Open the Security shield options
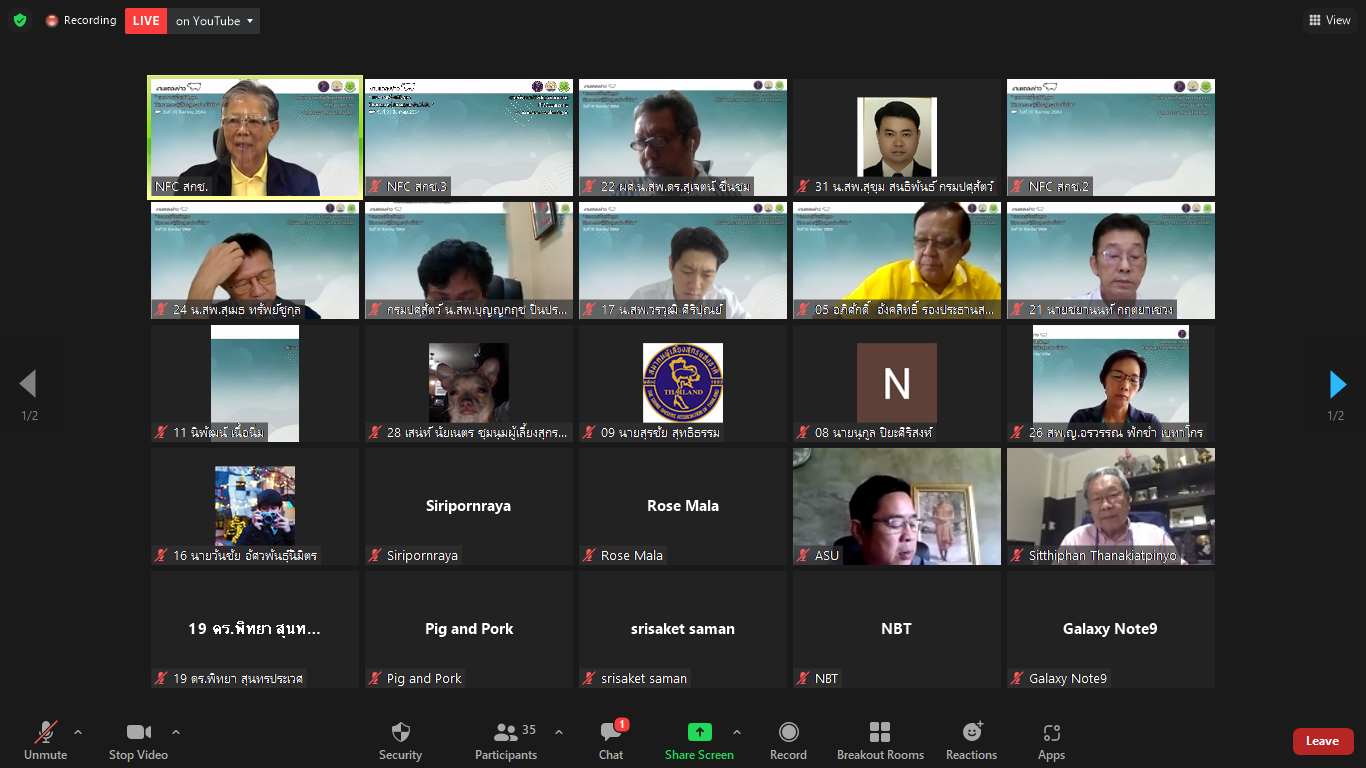1366x768 pixels. pyautogui.click(x=400, y=741)
